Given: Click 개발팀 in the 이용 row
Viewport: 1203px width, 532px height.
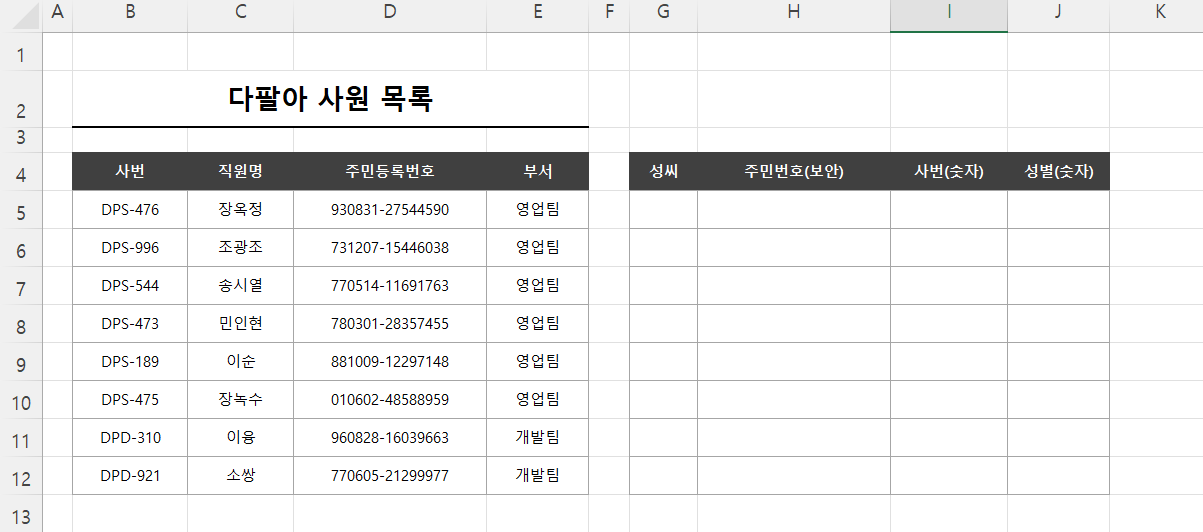Looking at the screenshot, I should [x=538, y=438].
